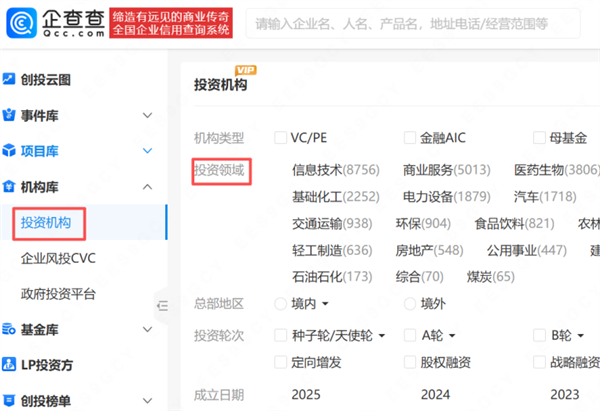
Task: Check the VC/PE checkbox
Action: tap(280, 138)
